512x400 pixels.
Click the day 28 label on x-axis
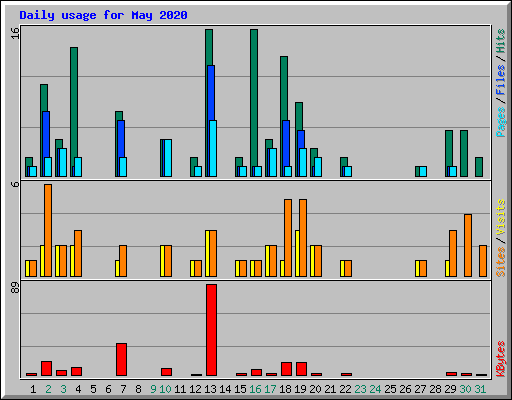[x=435, y=389]
